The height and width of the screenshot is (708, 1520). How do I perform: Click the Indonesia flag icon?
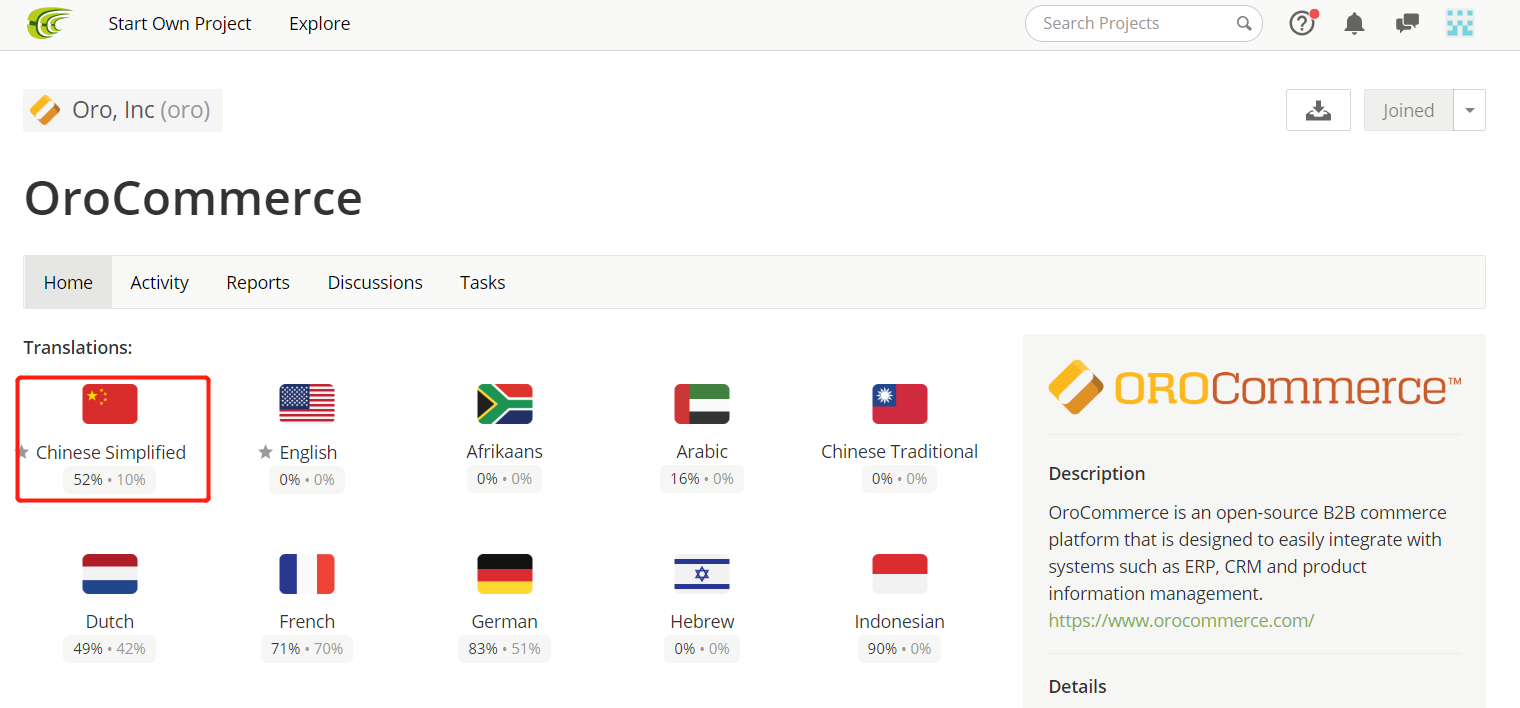pos(900,574)
